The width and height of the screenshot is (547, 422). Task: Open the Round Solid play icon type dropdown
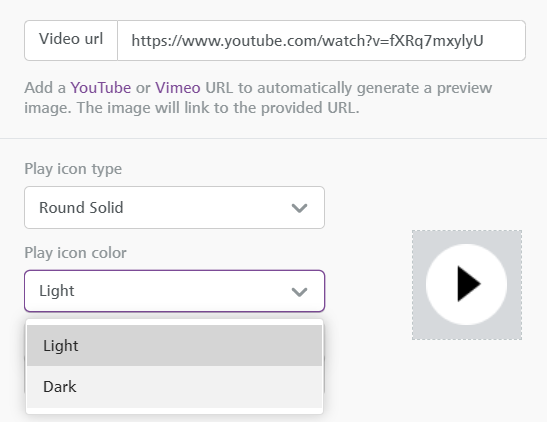[174, 208]
